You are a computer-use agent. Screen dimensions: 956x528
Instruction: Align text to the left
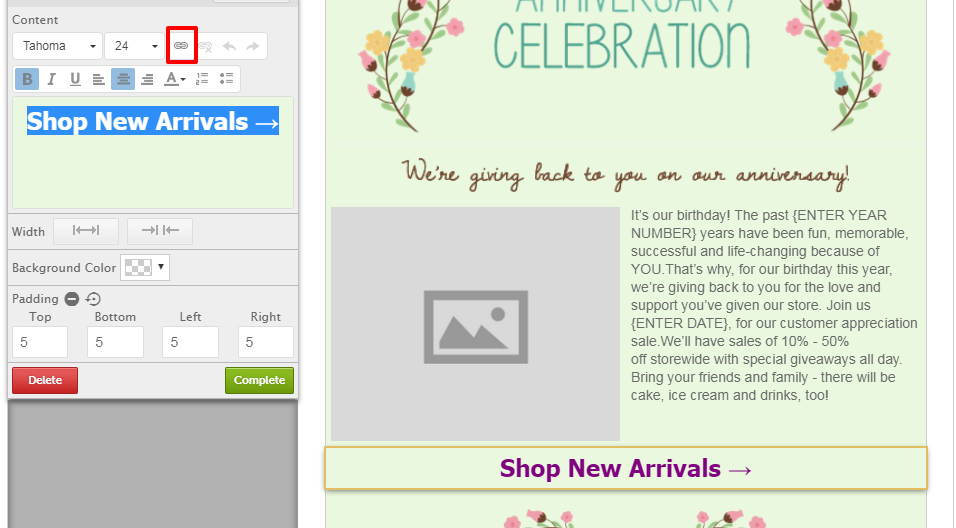pyautogui.click(x=98, y=79)
